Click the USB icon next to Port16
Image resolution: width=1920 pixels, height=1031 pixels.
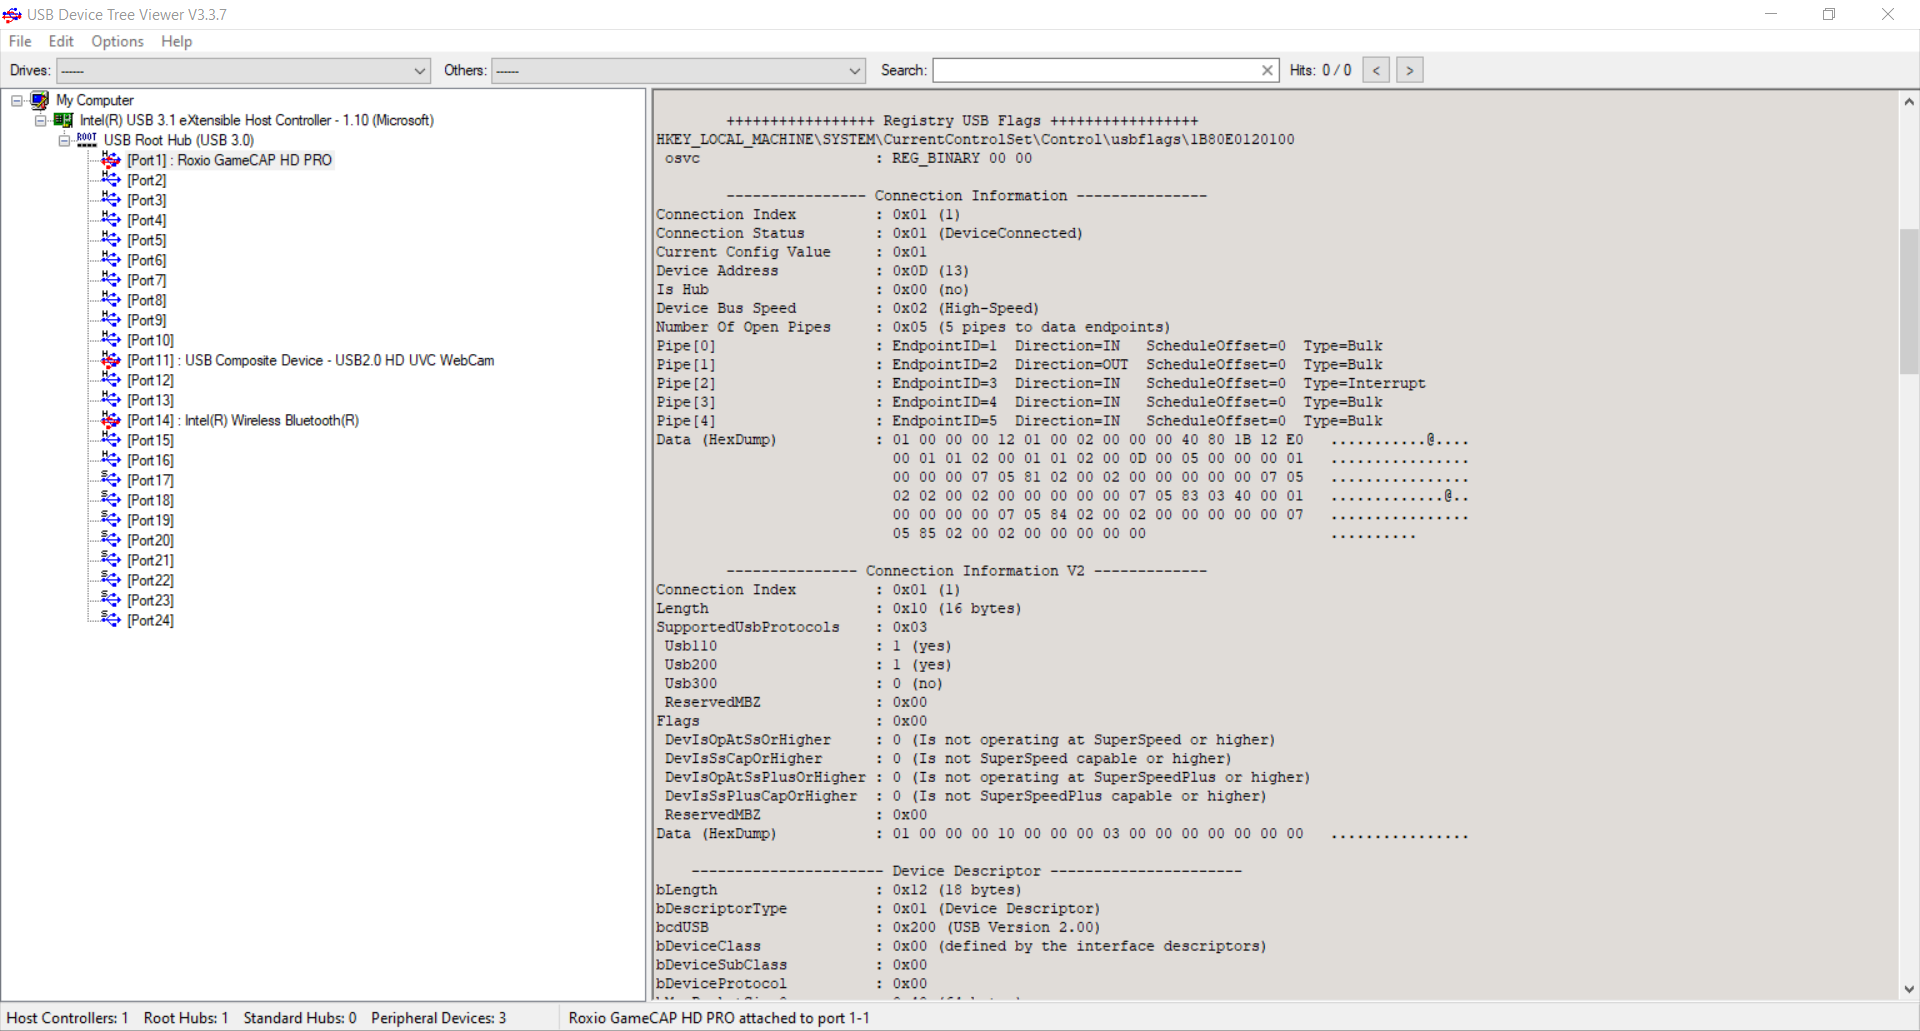(x=110, y=460)
